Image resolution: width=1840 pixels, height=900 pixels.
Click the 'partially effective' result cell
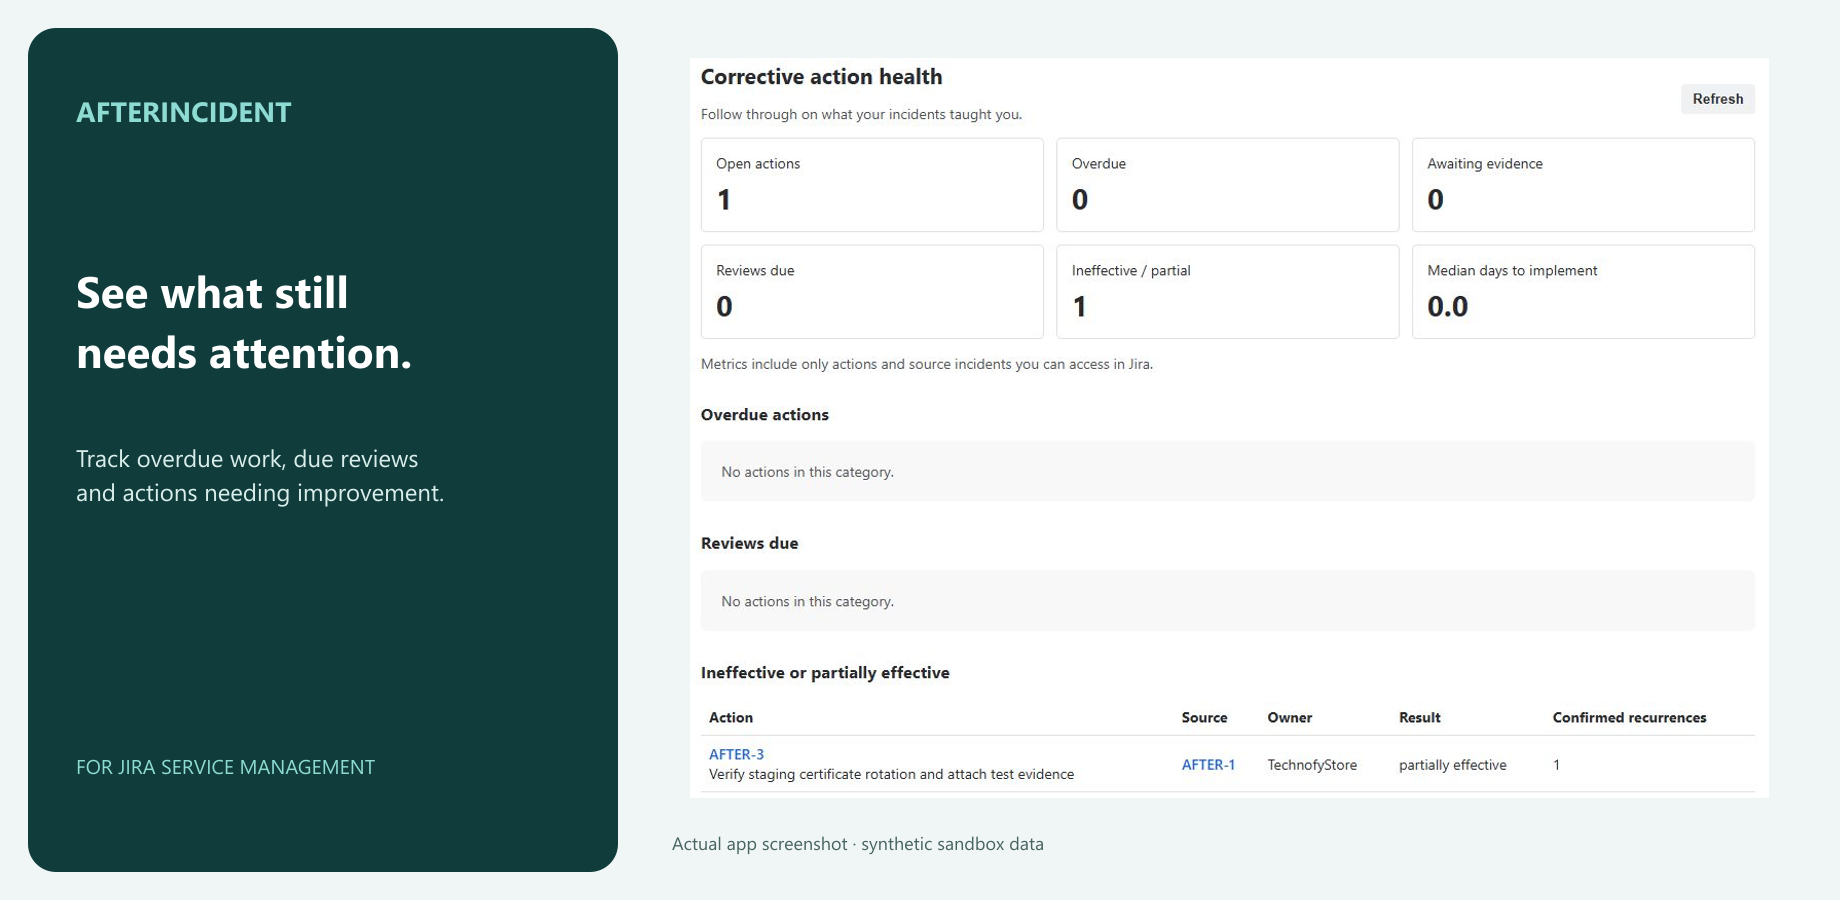pyautogui.click(x=1452, y=764)
